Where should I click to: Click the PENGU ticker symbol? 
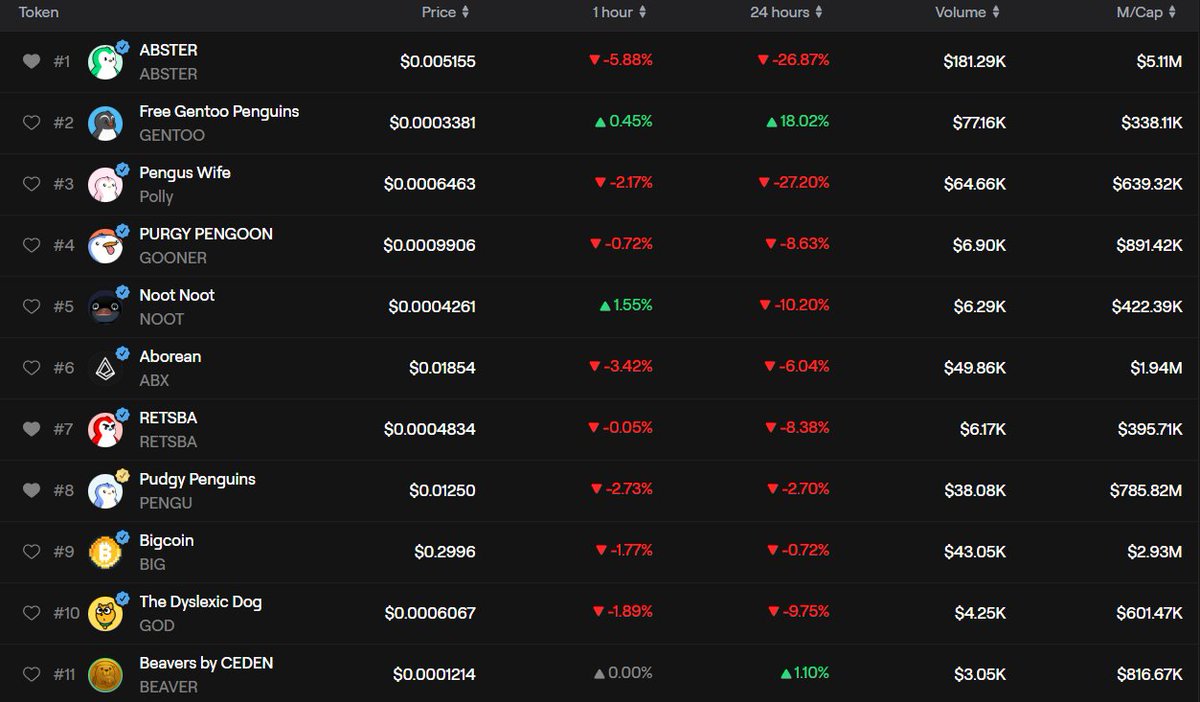[x=165, y=503]
